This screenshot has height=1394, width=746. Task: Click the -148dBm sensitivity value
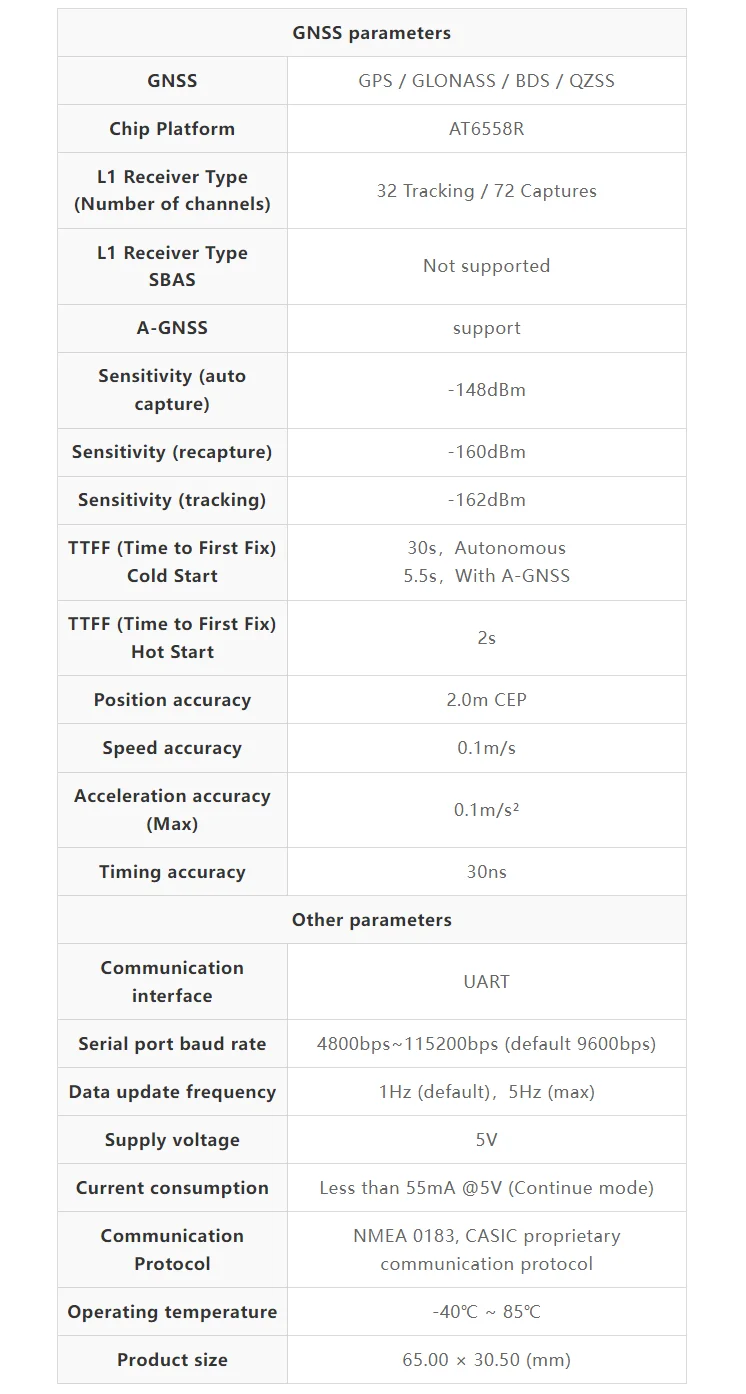point(486,390)
